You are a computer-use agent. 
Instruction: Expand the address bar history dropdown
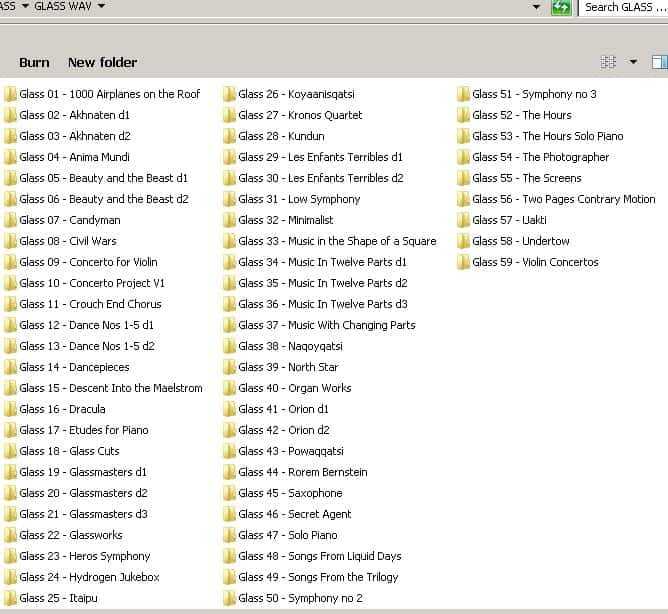pos(536,7)
